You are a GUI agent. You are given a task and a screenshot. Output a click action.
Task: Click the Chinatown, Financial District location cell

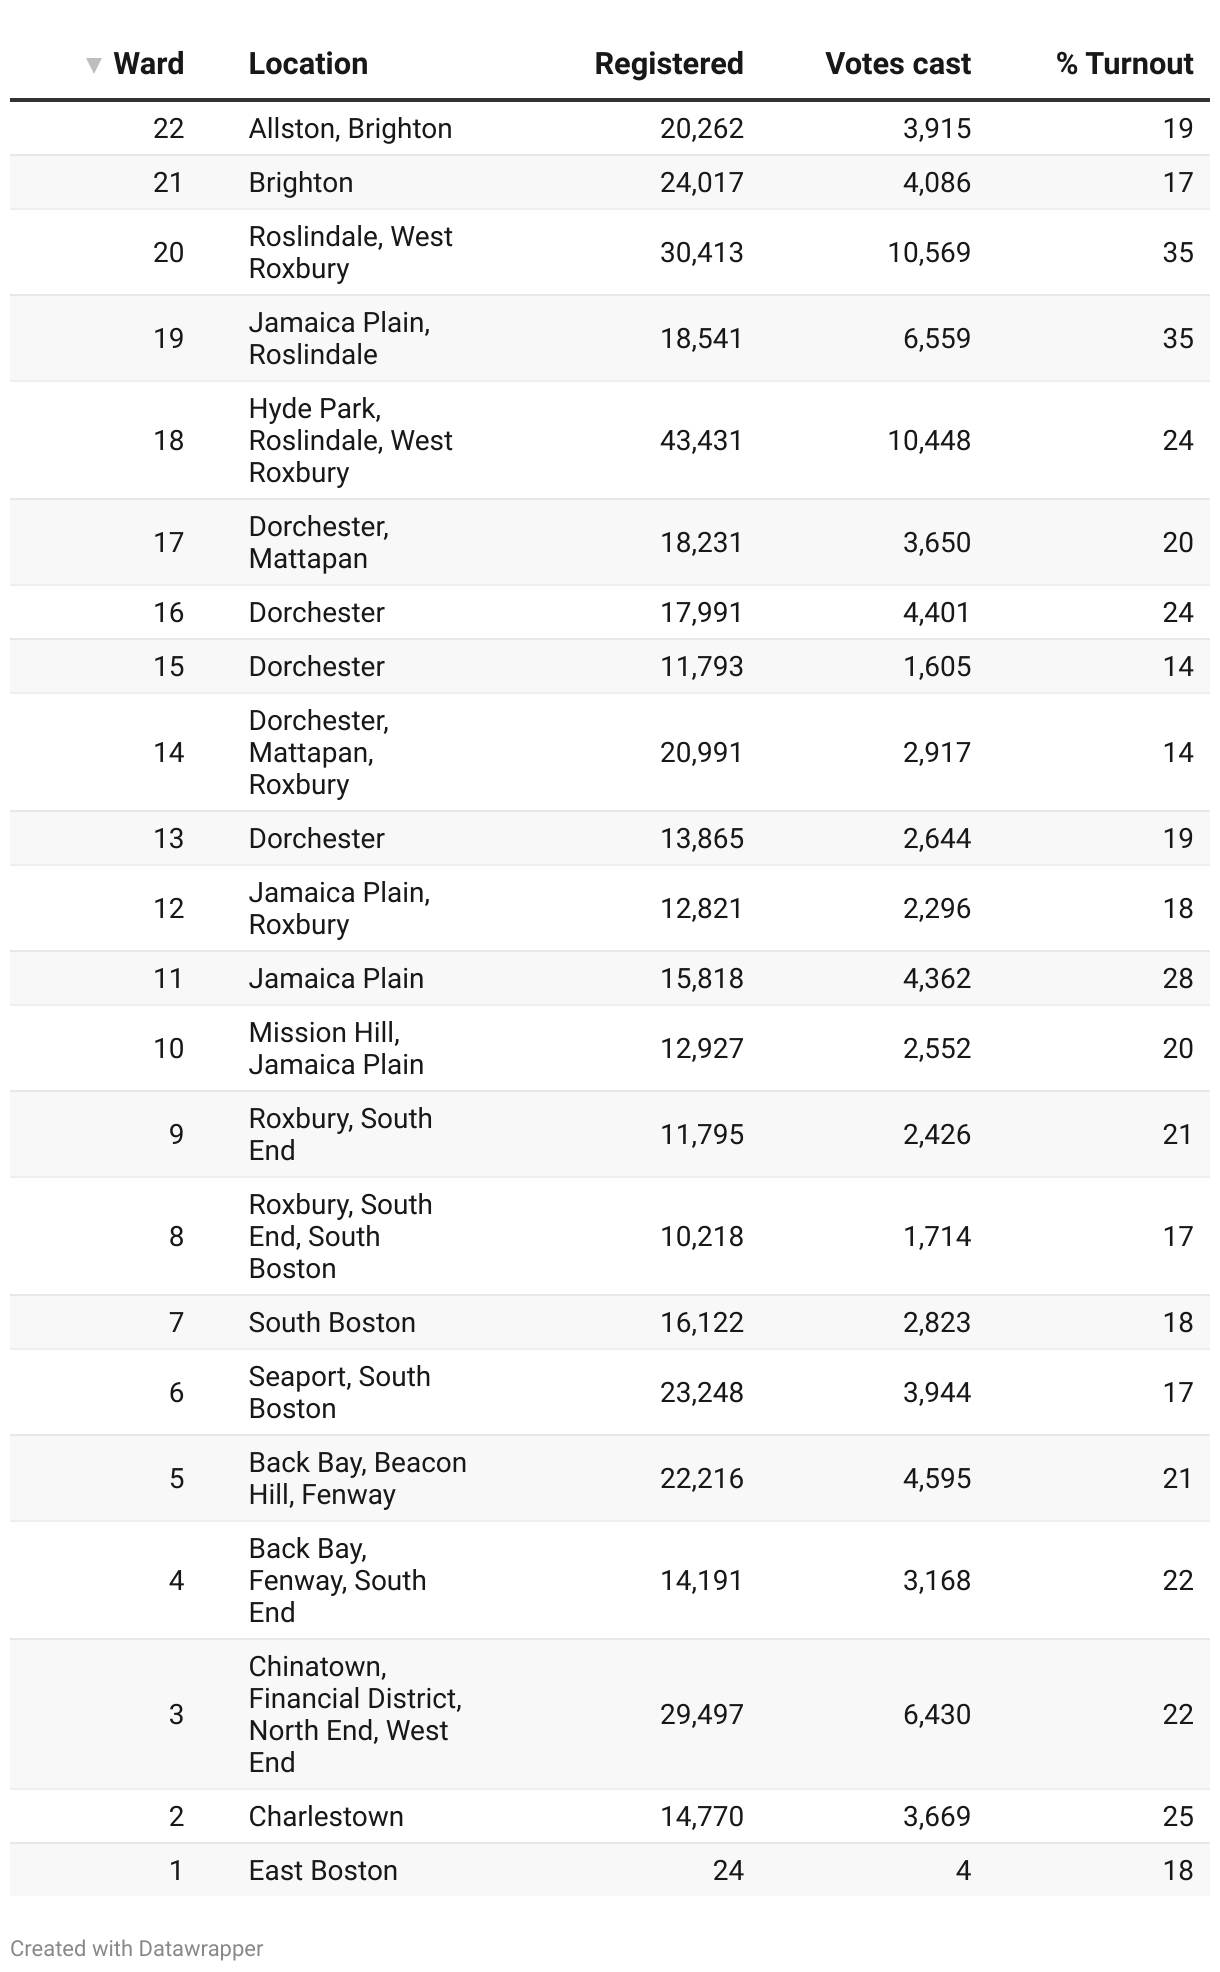pyautogui.click(x=354, y=1714)
